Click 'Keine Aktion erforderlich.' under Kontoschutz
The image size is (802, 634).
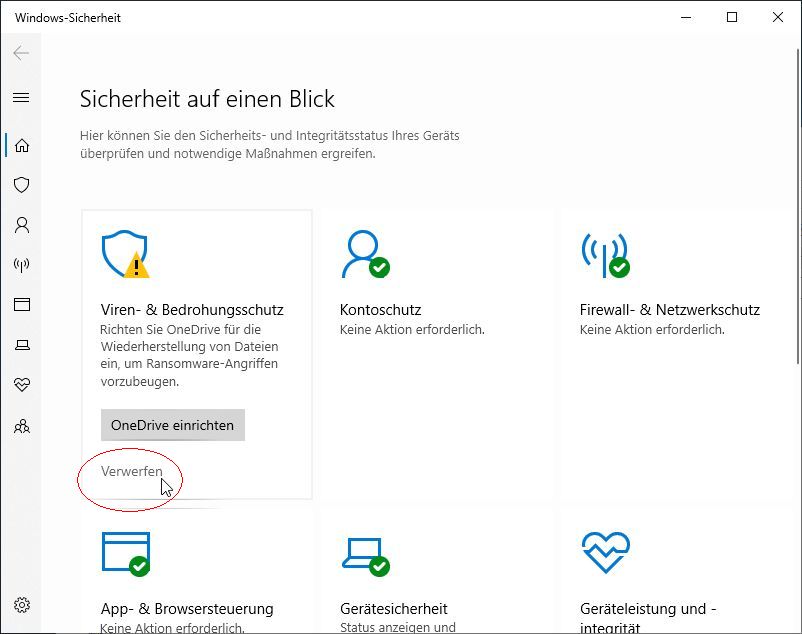412,330
